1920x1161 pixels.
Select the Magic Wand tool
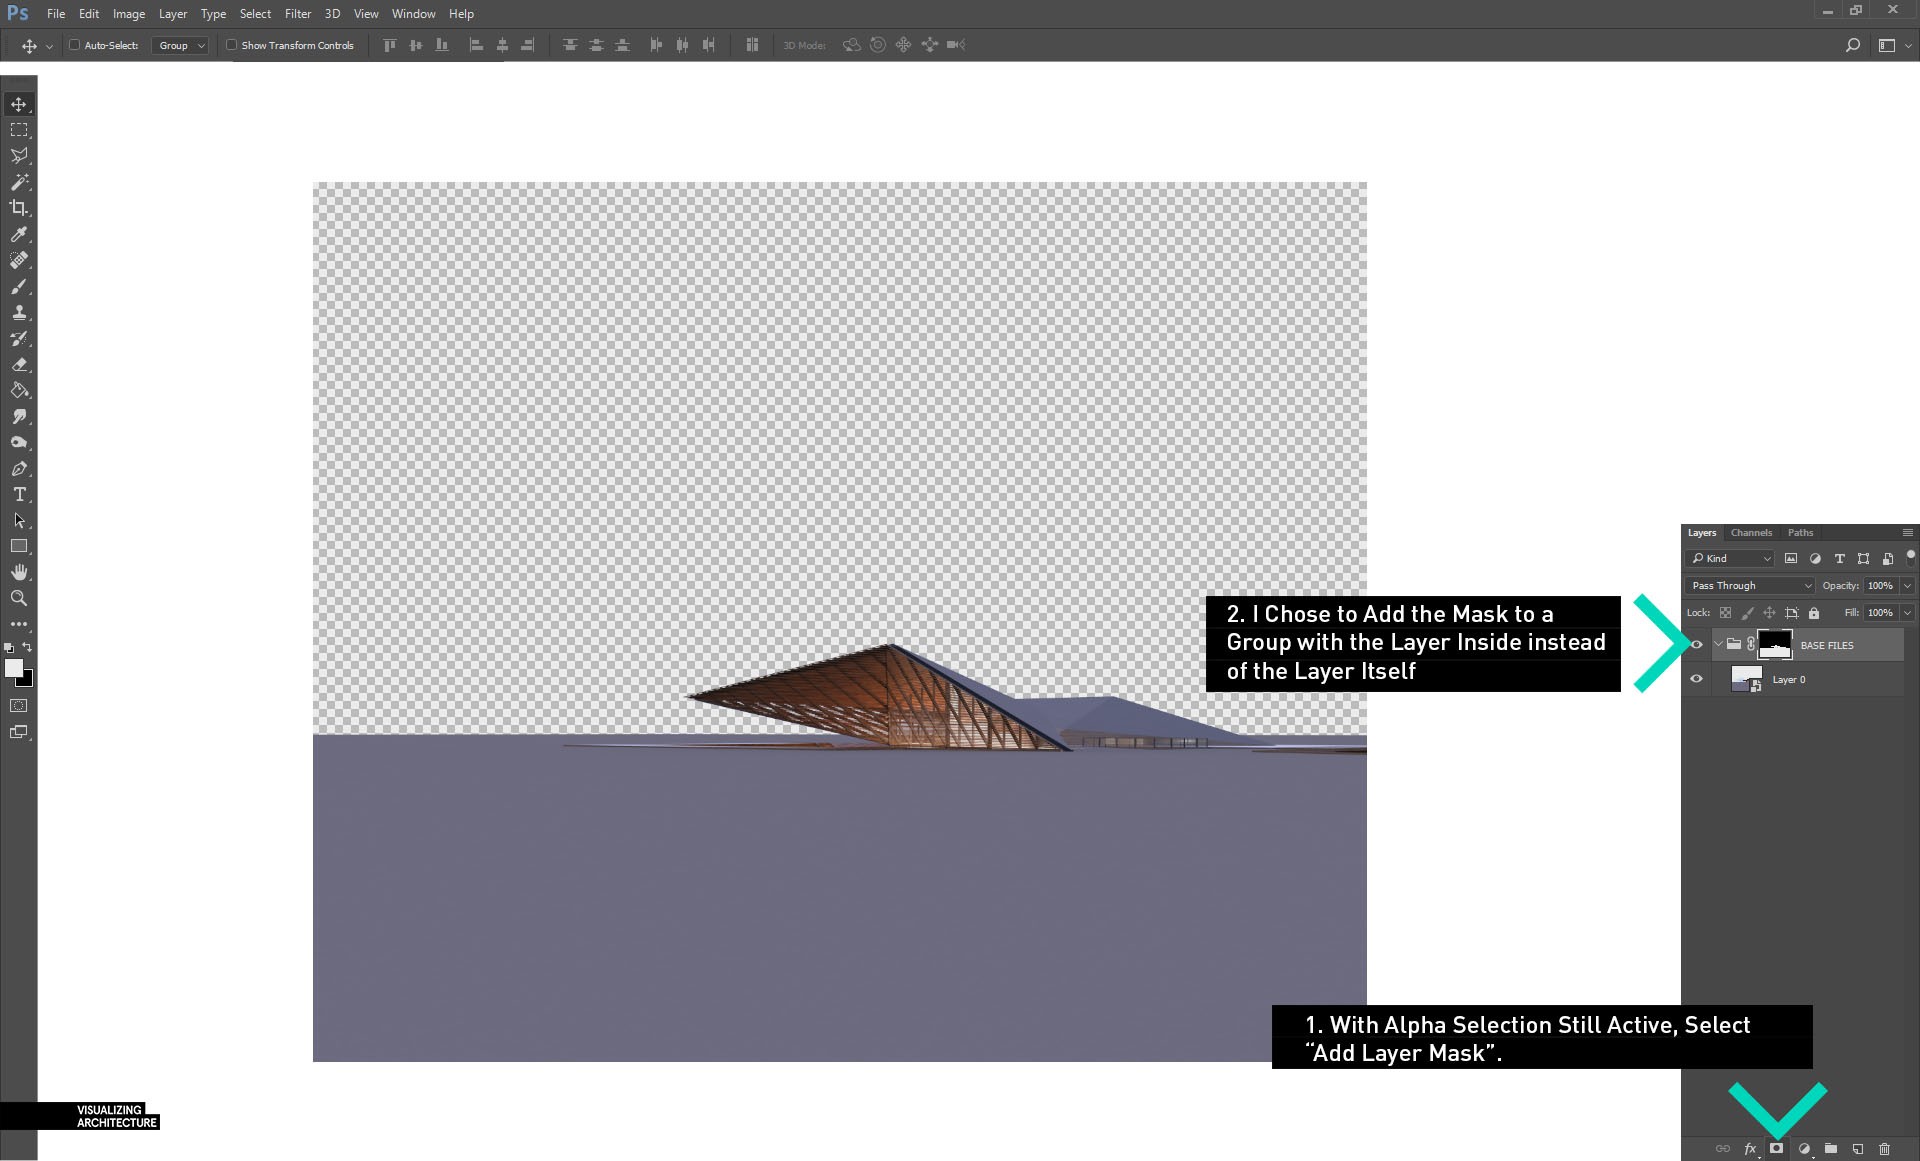tap(19, 182)
